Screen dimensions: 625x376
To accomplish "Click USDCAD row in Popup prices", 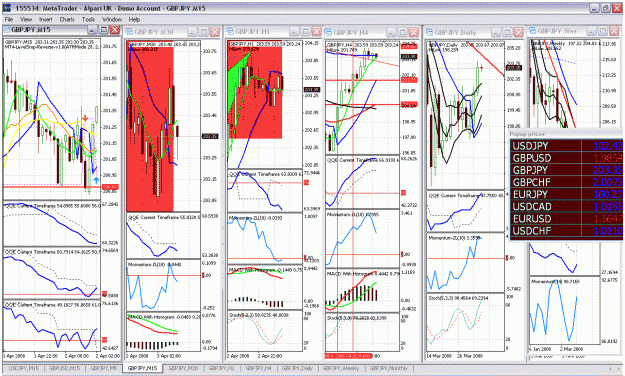I will [x=566, y=207].
